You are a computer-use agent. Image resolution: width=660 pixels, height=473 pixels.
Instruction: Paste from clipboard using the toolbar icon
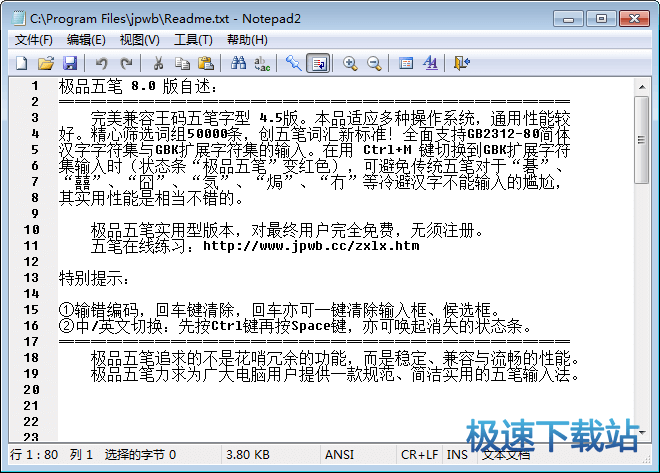coord(205,63)
